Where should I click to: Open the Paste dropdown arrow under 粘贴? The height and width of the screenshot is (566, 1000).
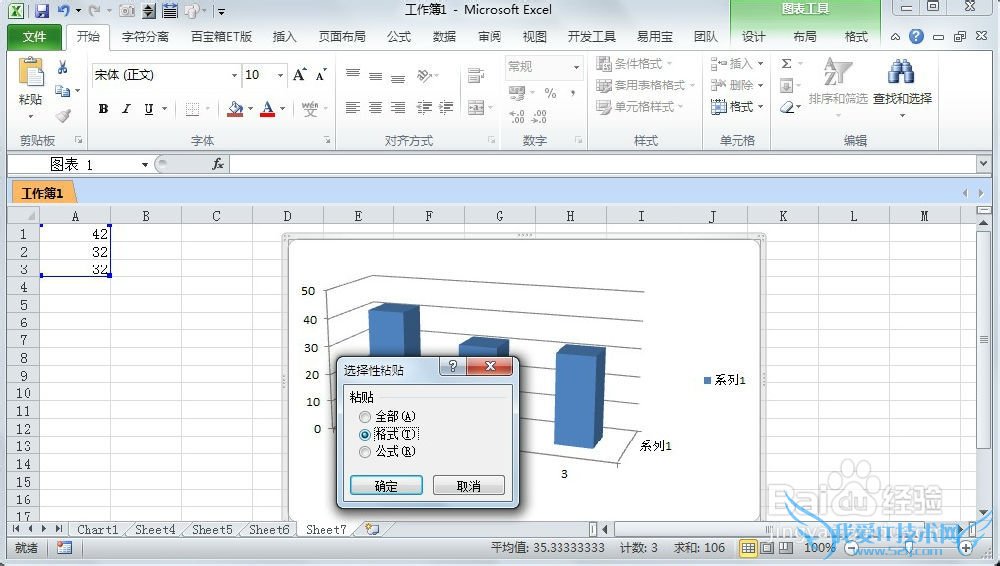pyautogui.click(x=31, y=117)
